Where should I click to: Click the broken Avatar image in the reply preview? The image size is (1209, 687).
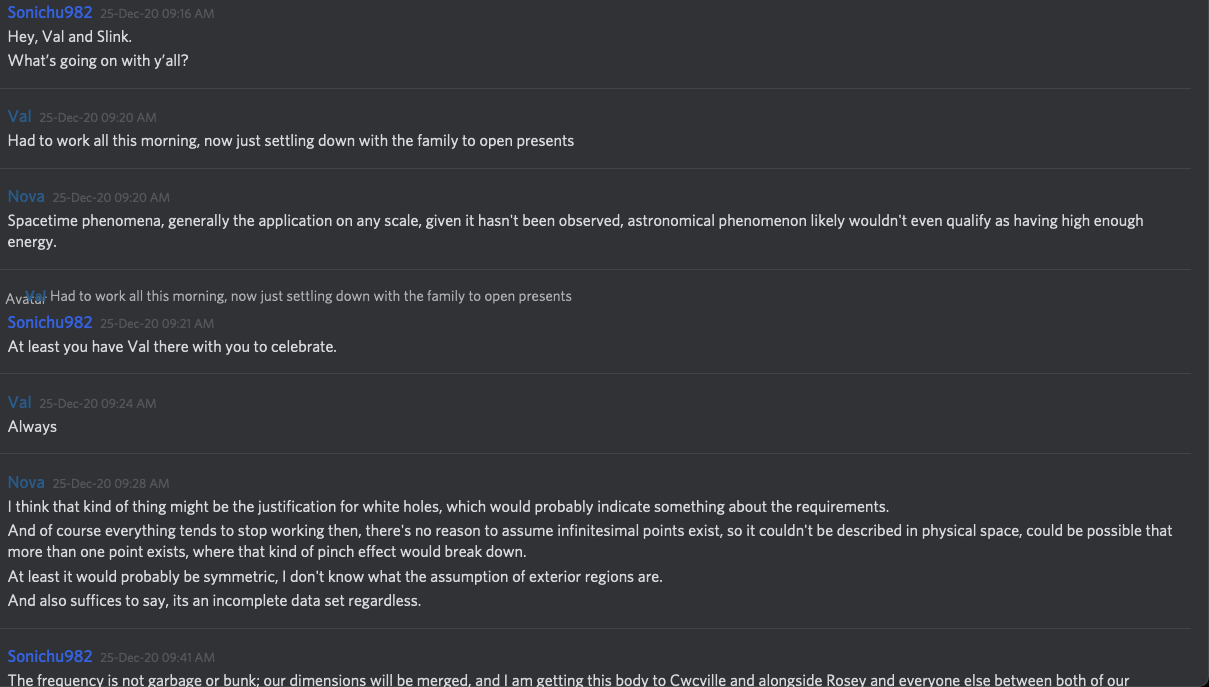coord(16,299)
